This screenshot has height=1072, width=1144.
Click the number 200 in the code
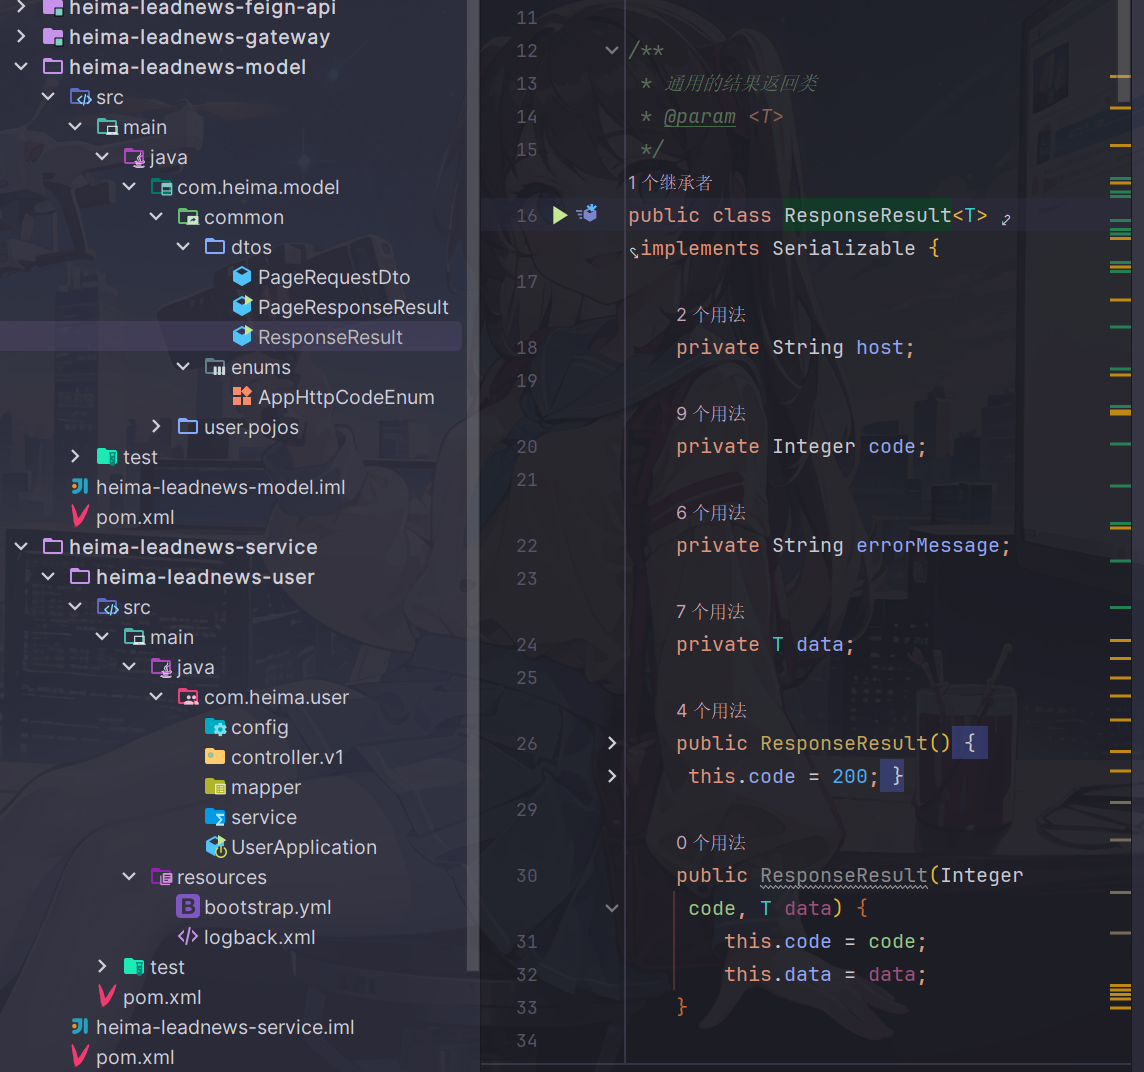tap(849, 776)
